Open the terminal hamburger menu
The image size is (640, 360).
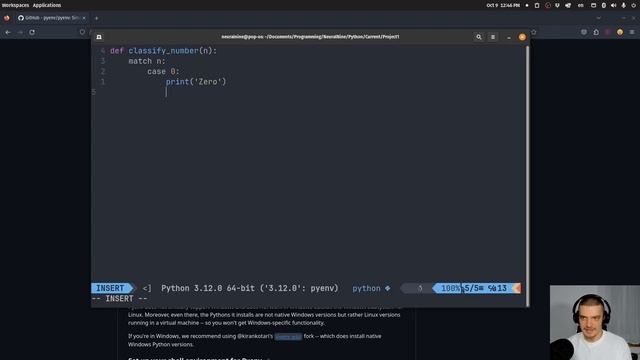[493, 37]
